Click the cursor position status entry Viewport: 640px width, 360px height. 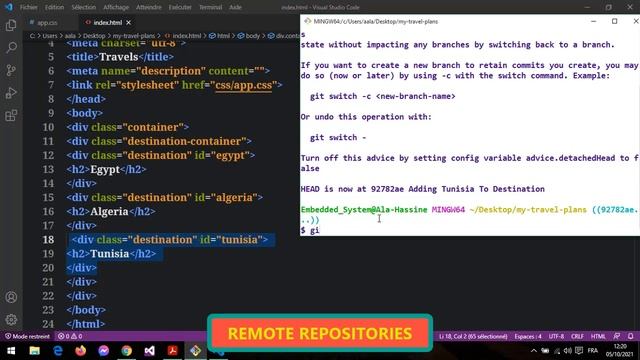pos(473,336)
